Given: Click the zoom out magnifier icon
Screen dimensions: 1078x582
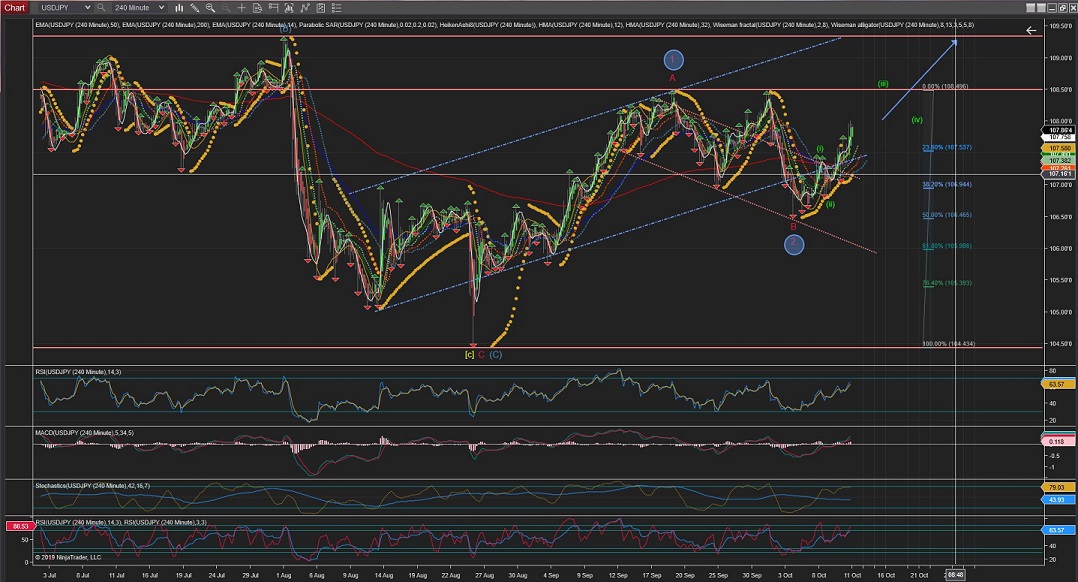Looking at the screenshot, I should (226, 7).
